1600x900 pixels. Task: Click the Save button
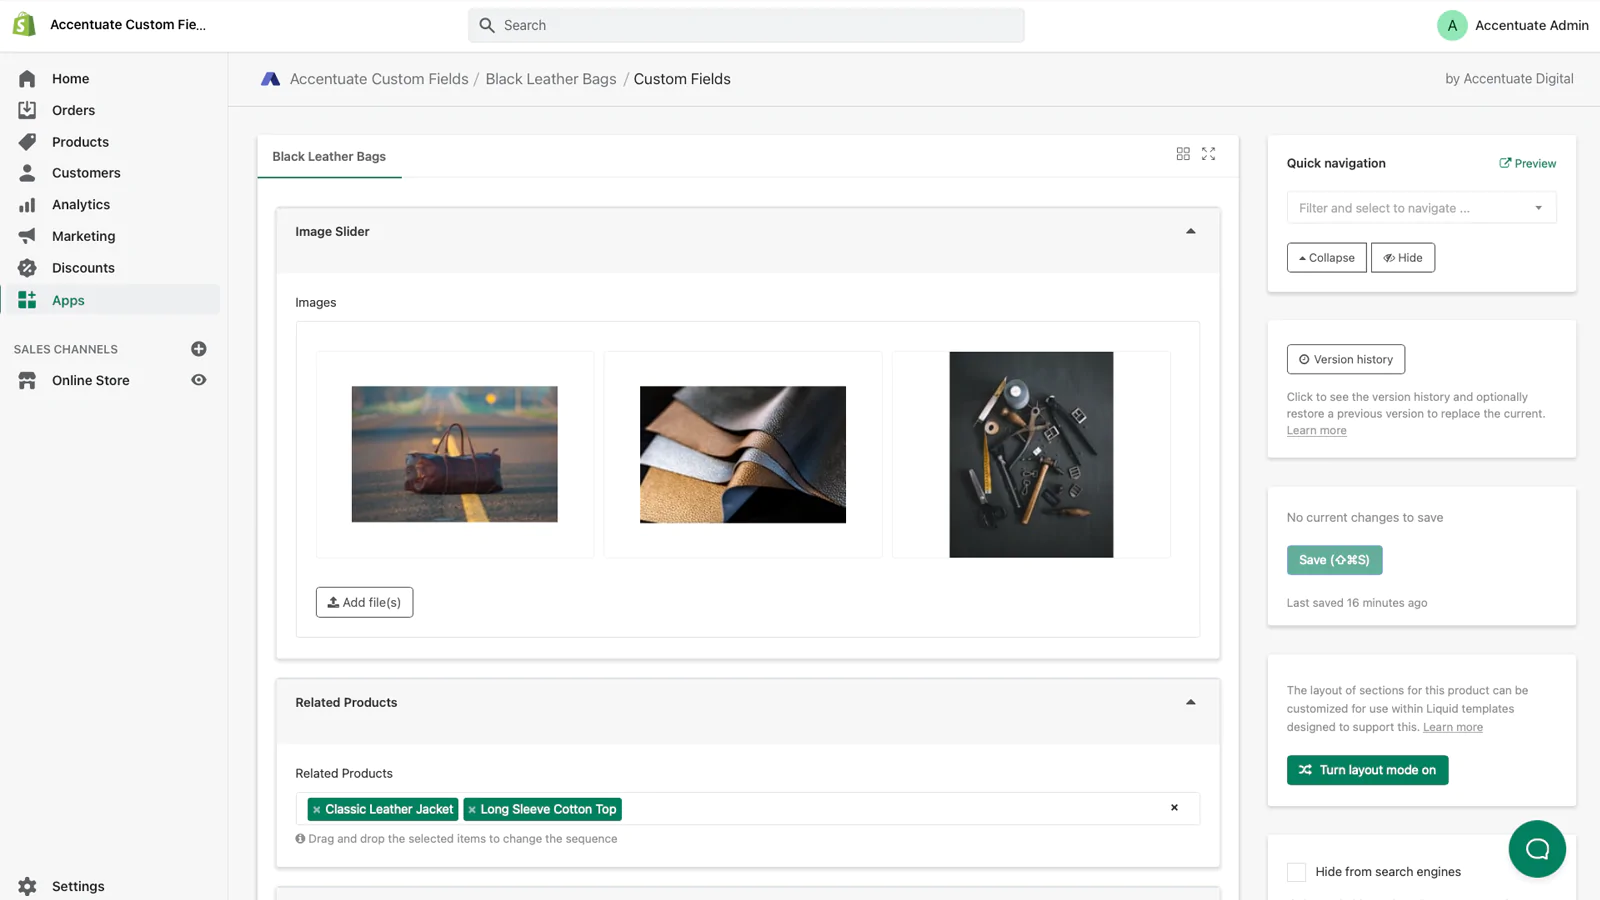[1334, 560]
